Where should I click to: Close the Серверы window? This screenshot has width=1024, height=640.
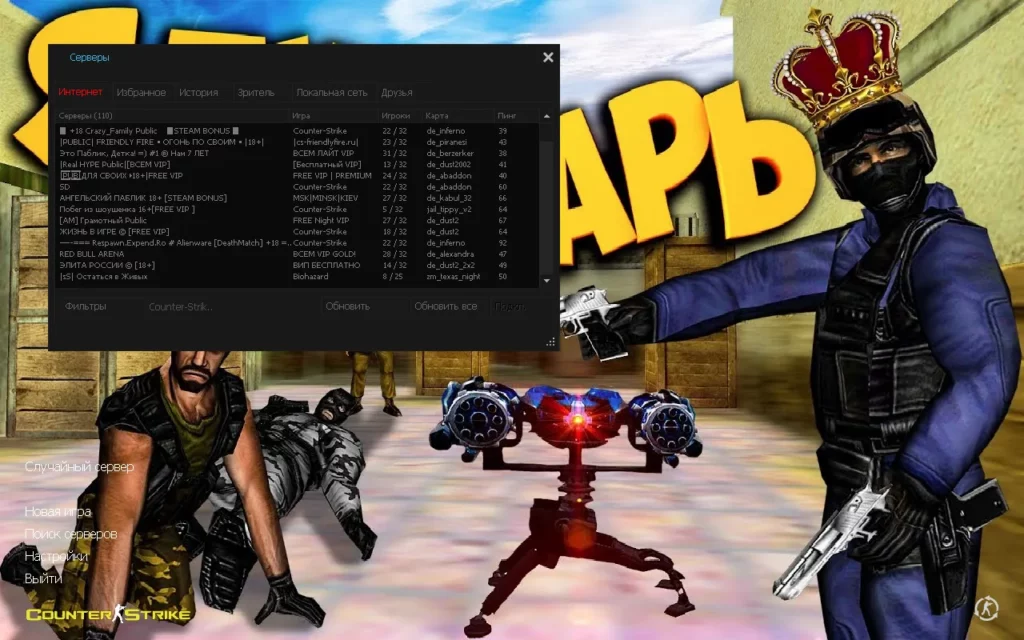548,57
